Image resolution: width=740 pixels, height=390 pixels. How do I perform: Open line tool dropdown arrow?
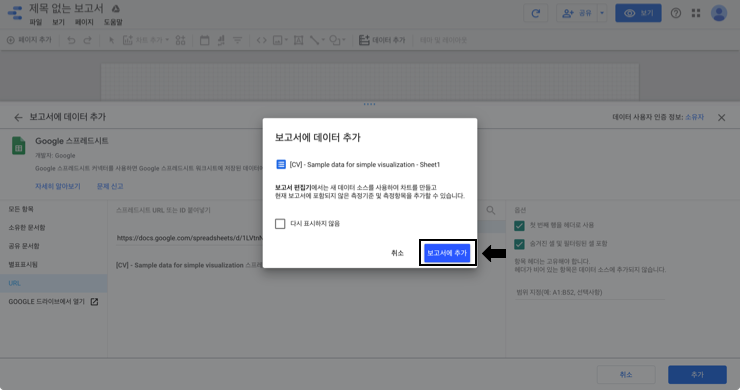point(323,41)
